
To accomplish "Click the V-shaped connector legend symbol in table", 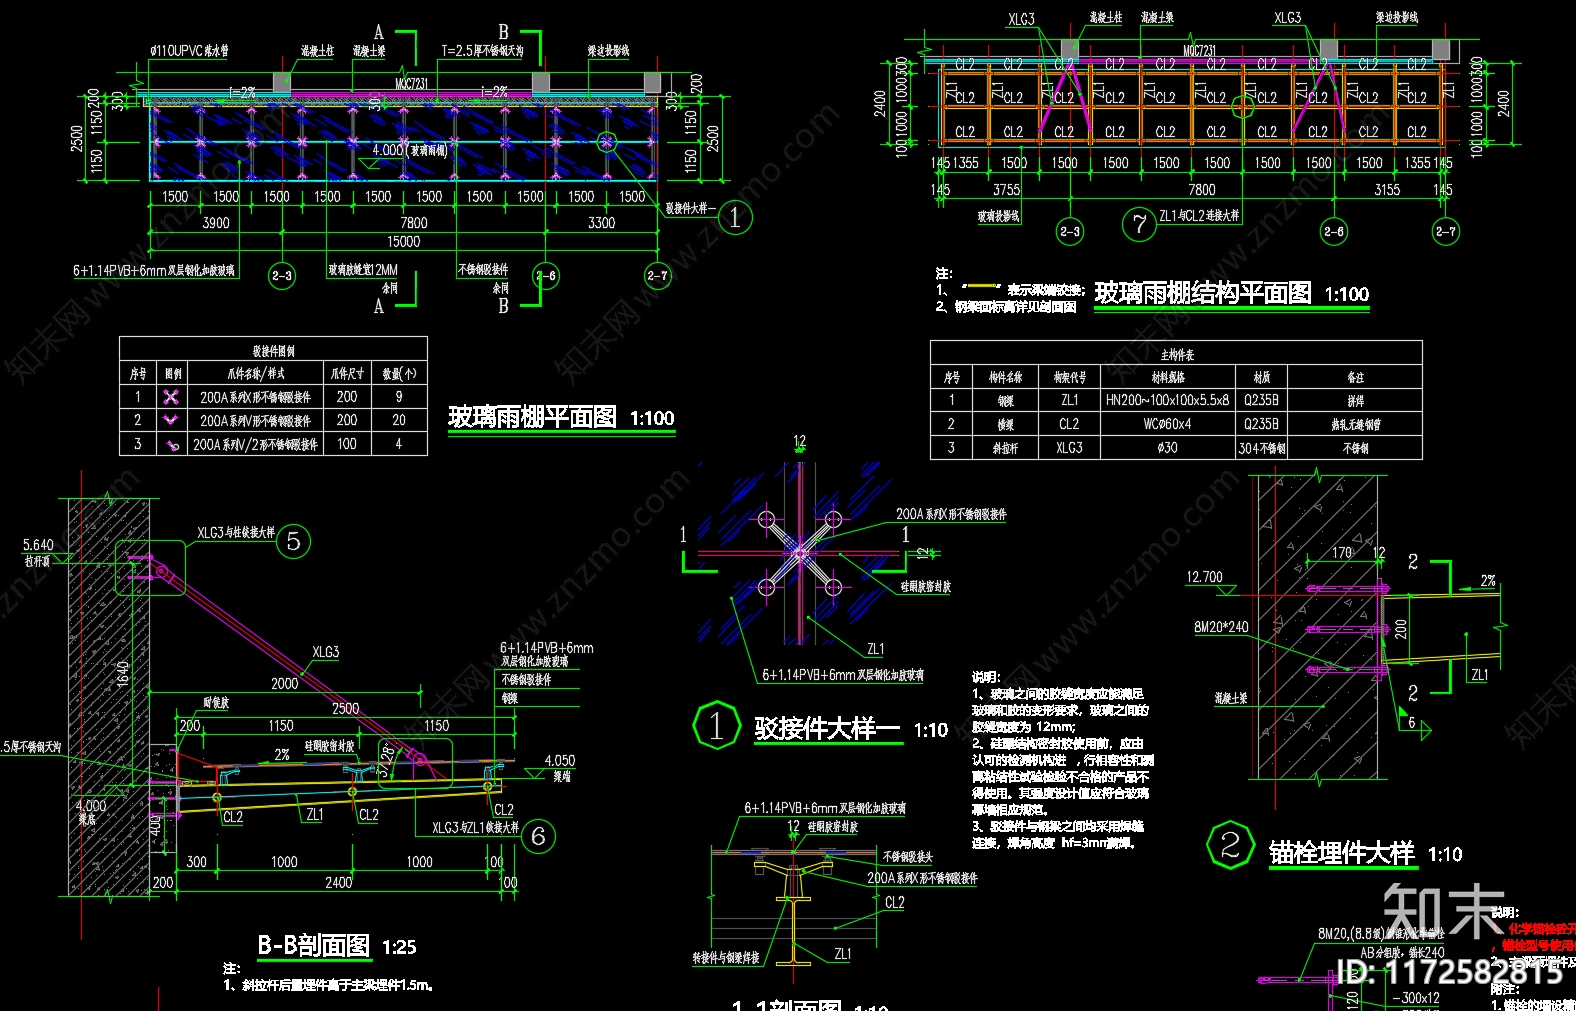I will pyautogui.click(x=172, y=420).
